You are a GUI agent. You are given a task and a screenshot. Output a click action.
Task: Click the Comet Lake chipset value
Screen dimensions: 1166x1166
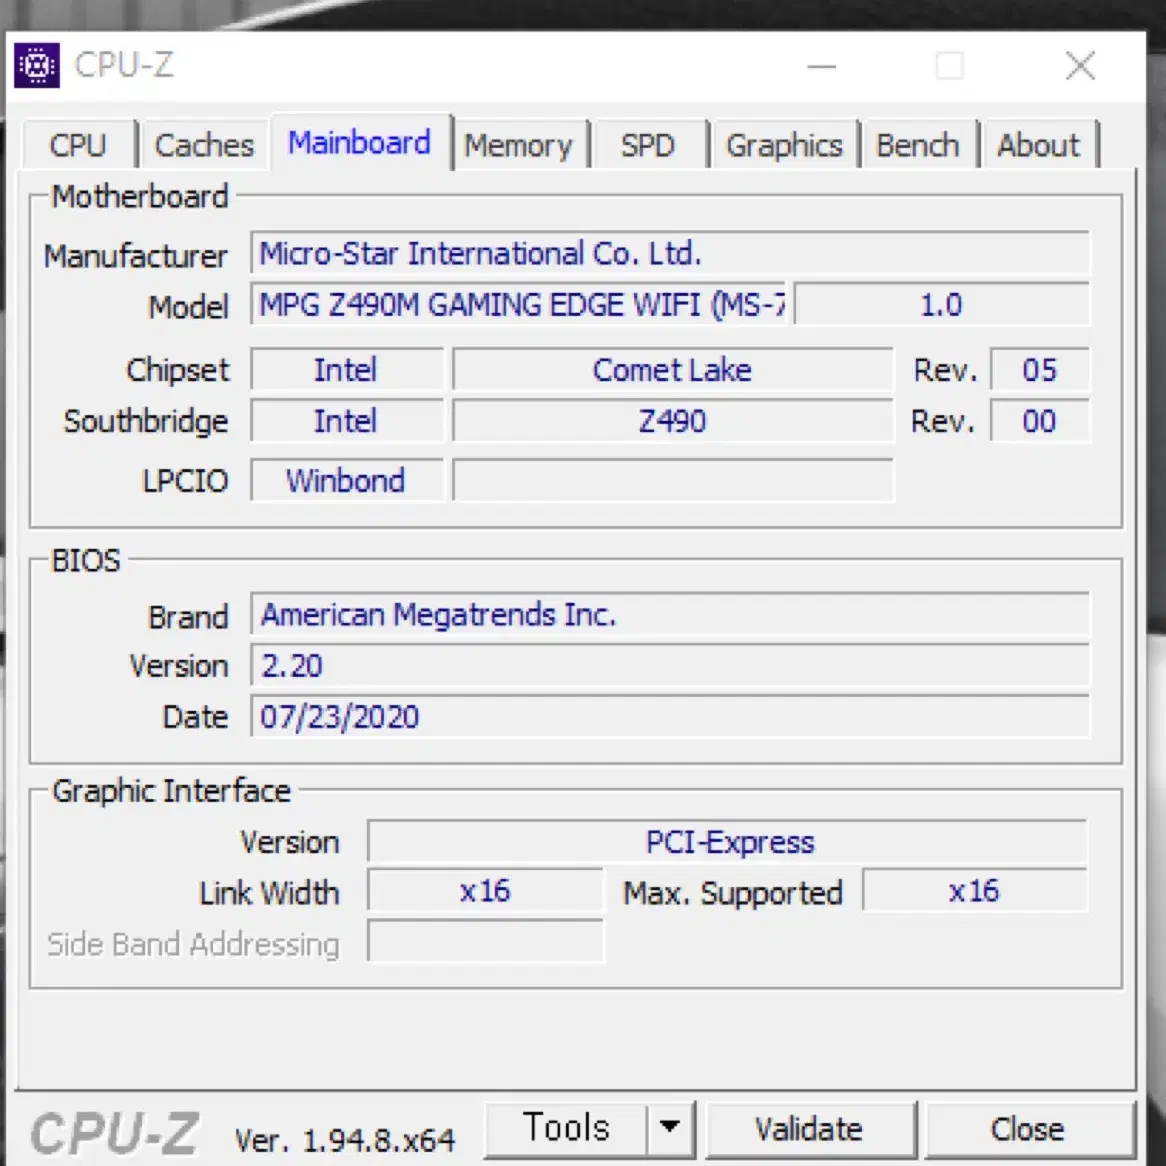point(673,370)
